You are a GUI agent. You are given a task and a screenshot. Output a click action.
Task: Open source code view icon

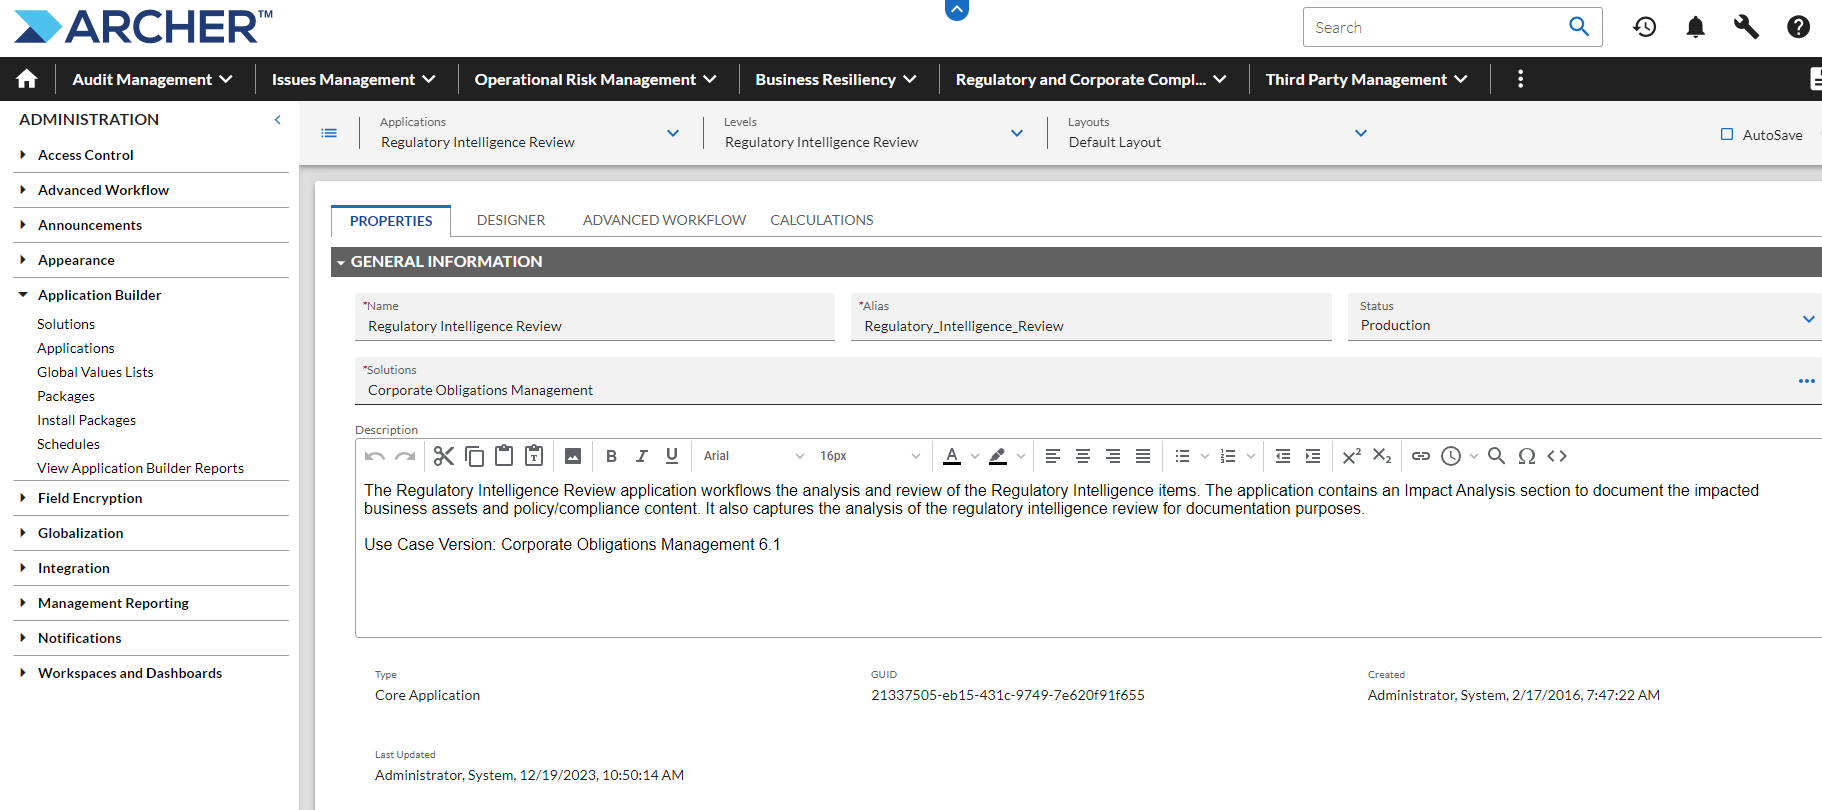tap(1557, 456)
